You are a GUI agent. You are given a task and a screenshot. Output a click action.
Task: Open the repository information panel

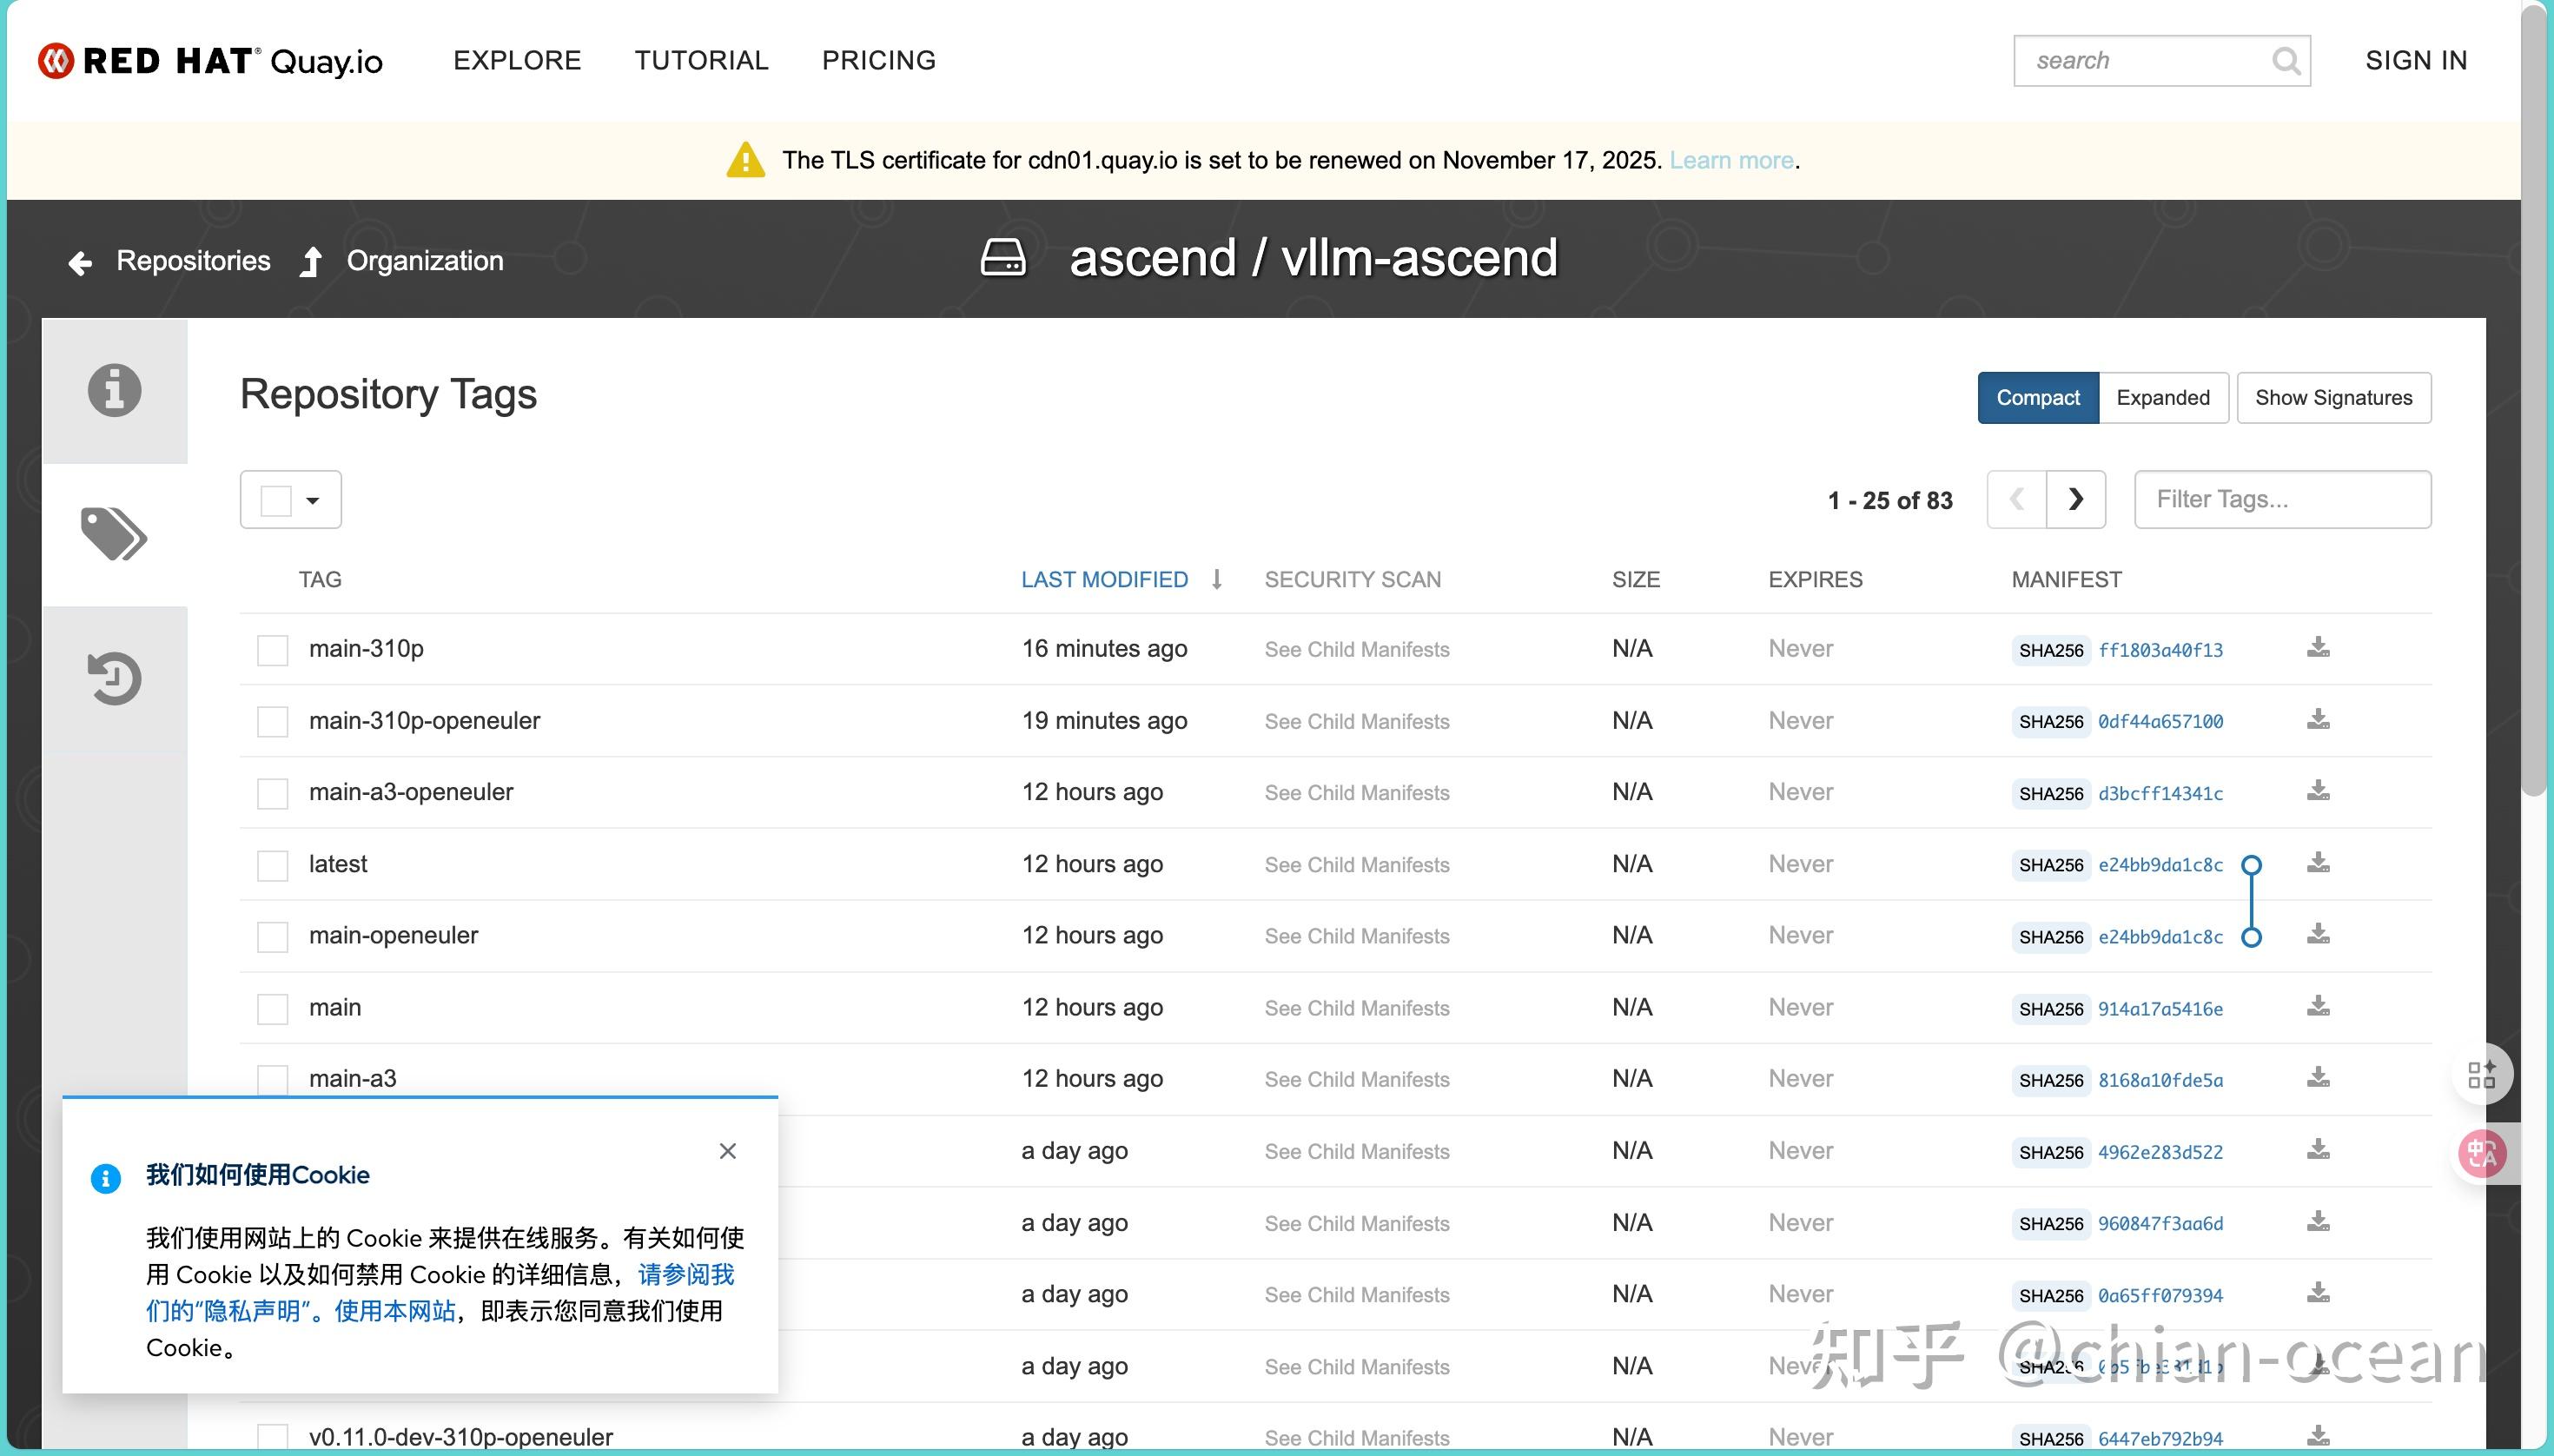pyautogui.click(x=114, y=390)
